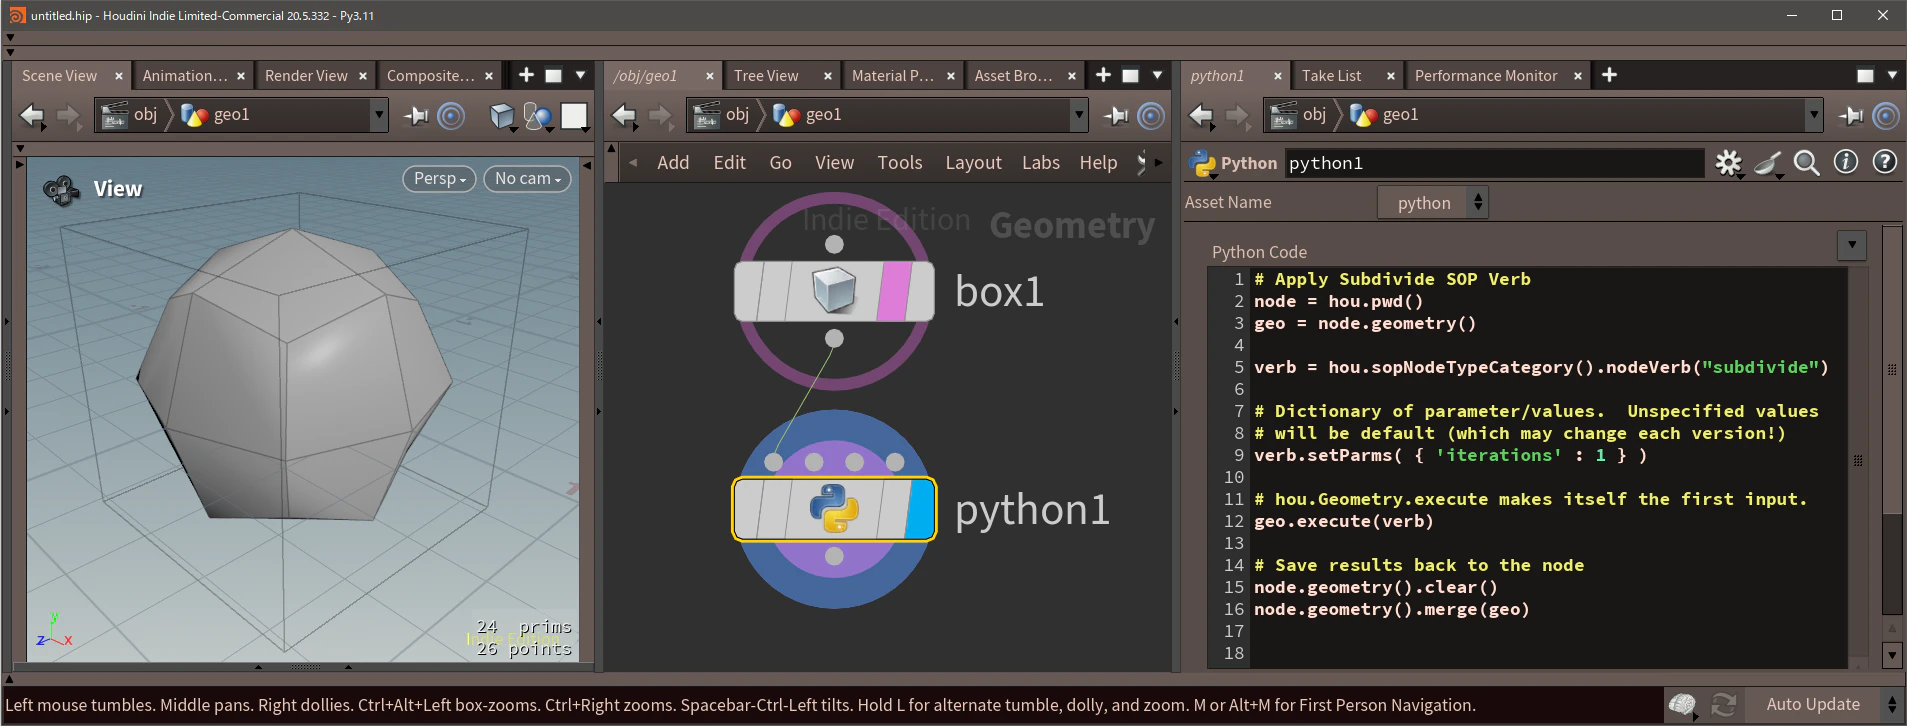Switch to the Asset Browser tab

pyautogui.click(x=1013, y=76)
